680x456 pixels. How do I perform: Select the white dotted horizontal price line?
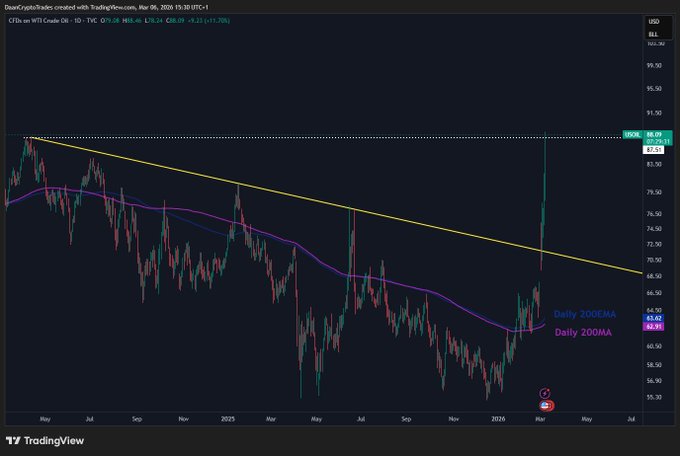click(300, 135)
